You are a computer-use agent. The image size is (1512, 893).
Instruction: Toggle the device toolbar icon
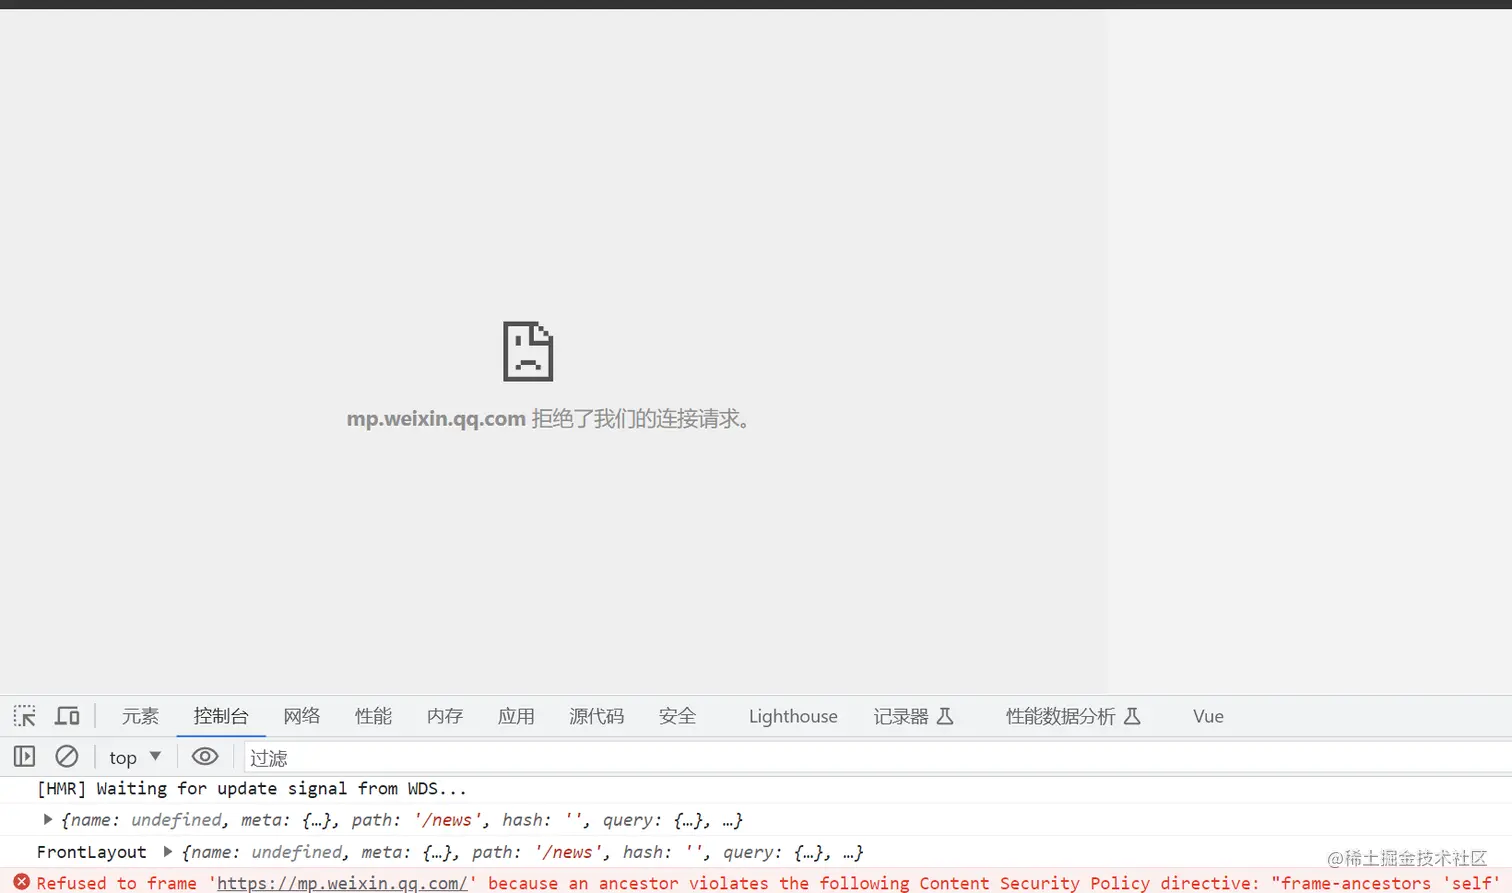click(67, 716)
